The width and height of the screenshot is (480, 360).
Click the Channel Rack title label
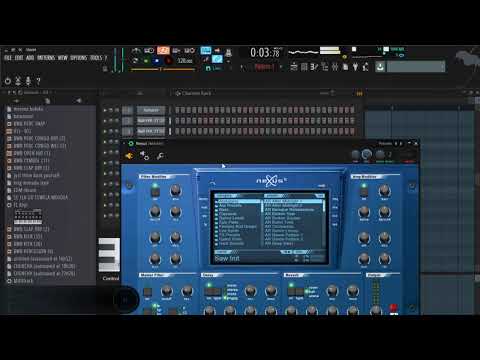[196, 93]
